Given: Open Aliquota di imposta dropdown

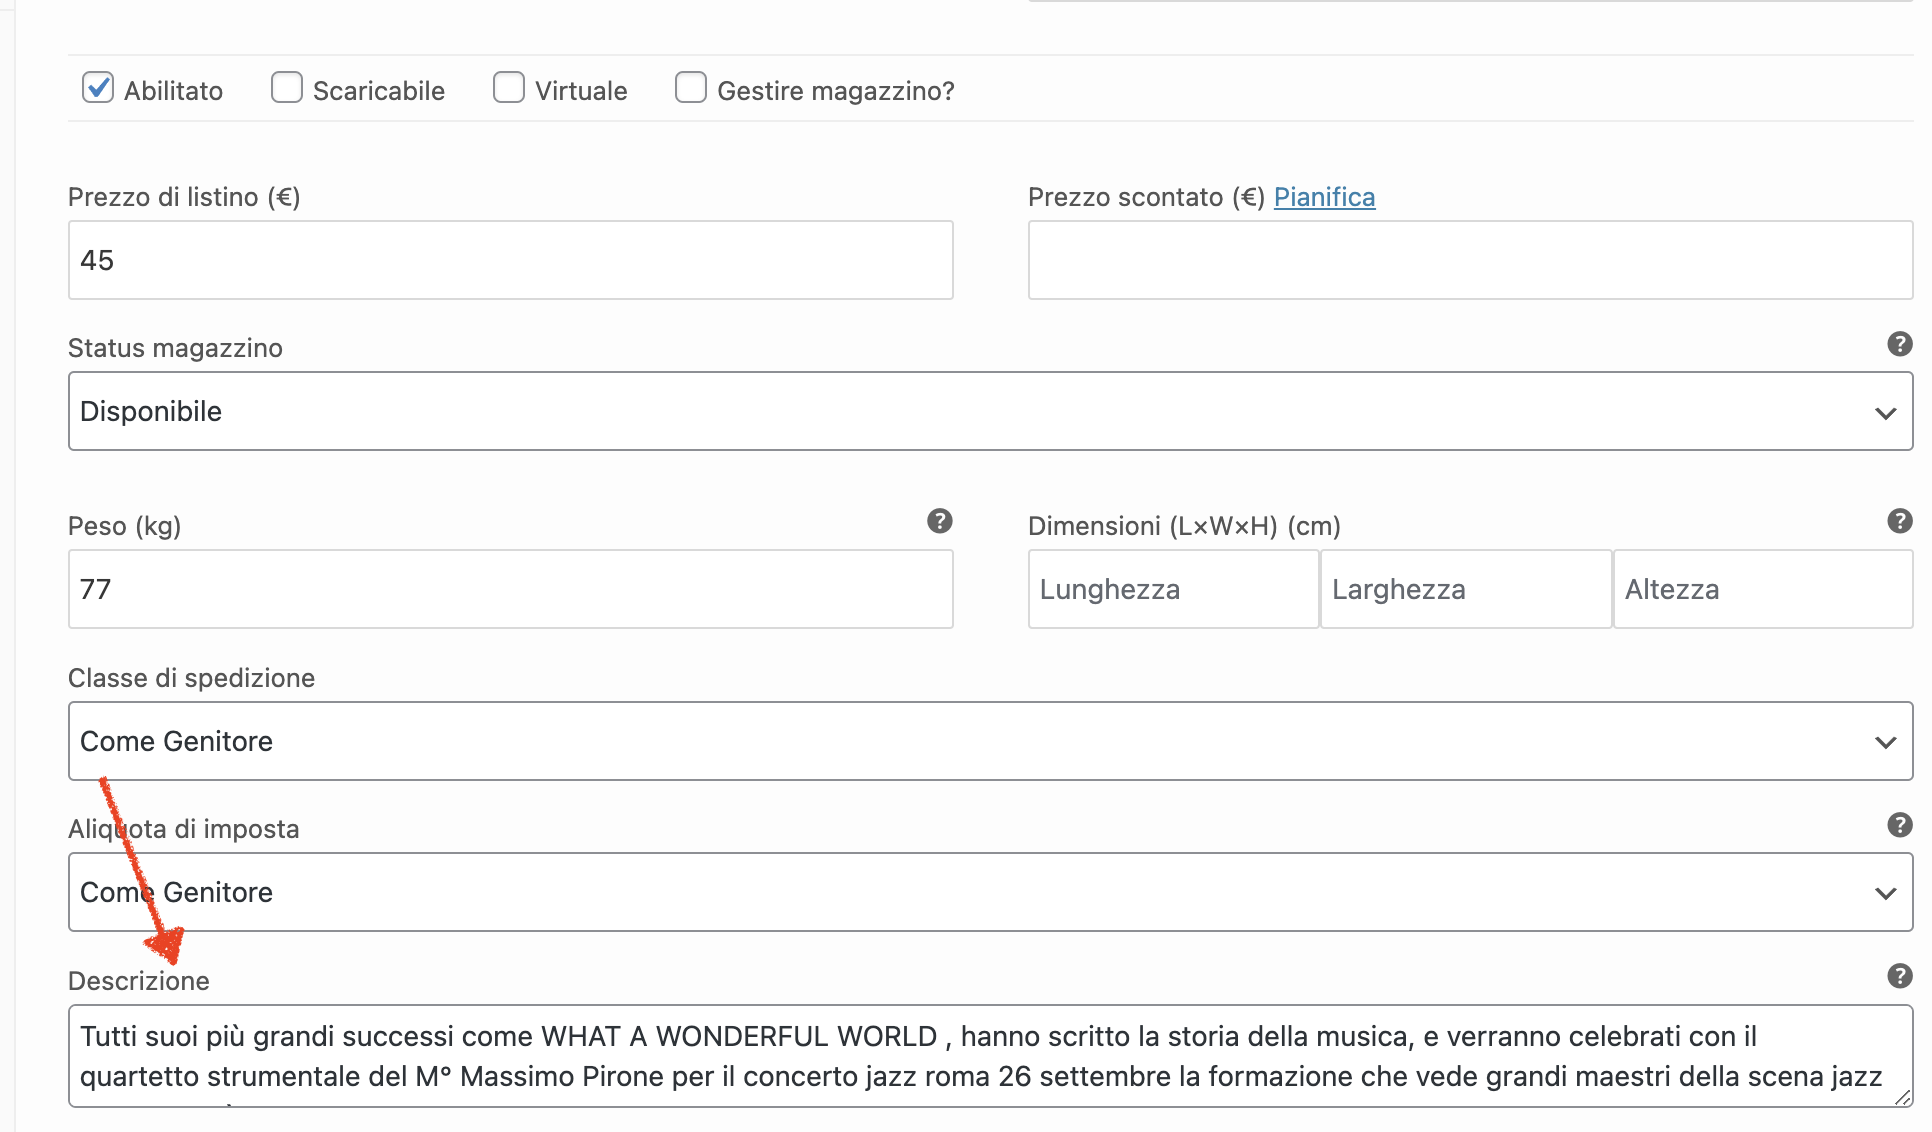Looking at the screenshot, I should [990, 892].
